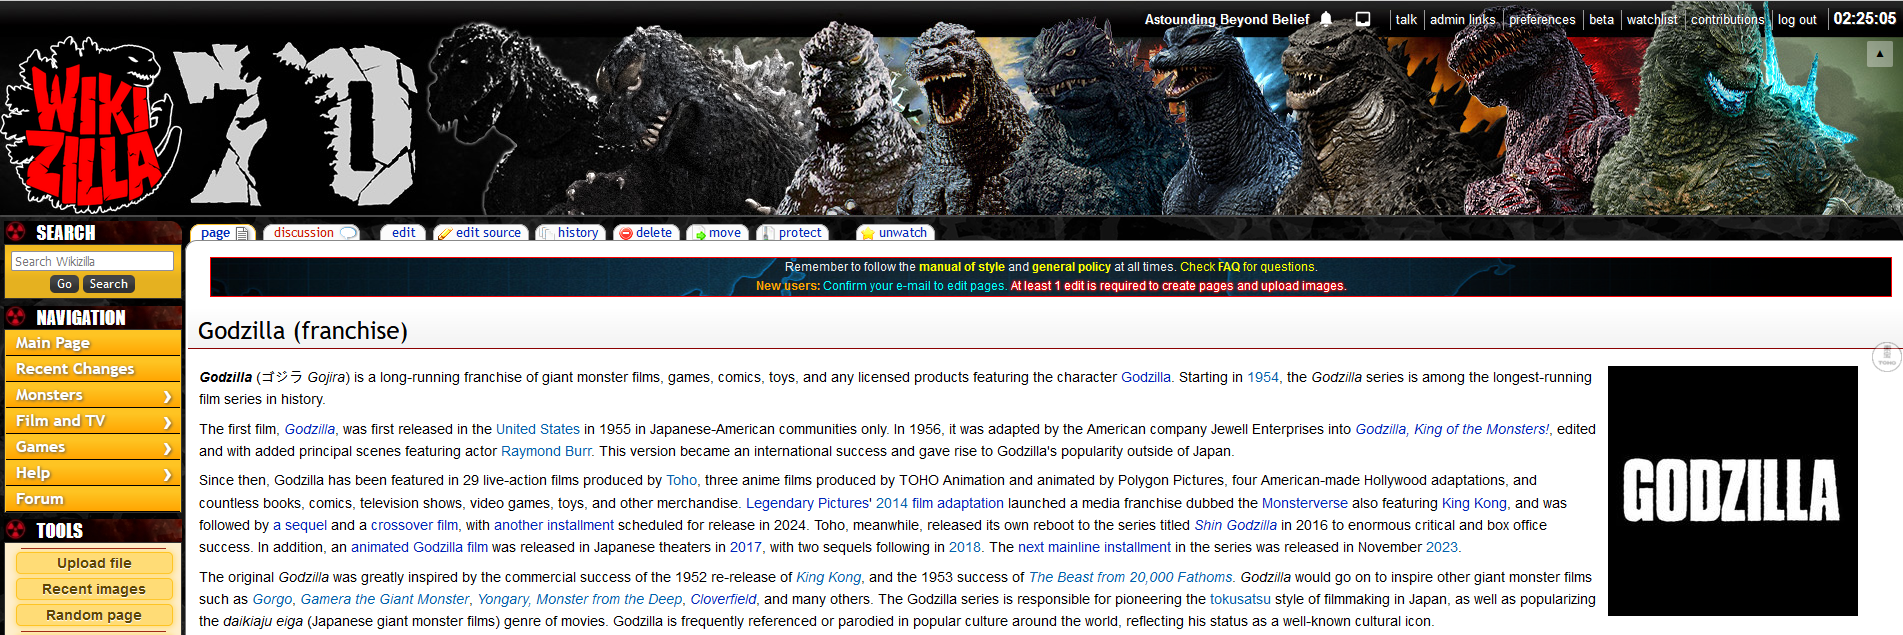The height and width of the screenshot is (635, 1903).
Task: Click the delete tab
Action: (646, 233)
